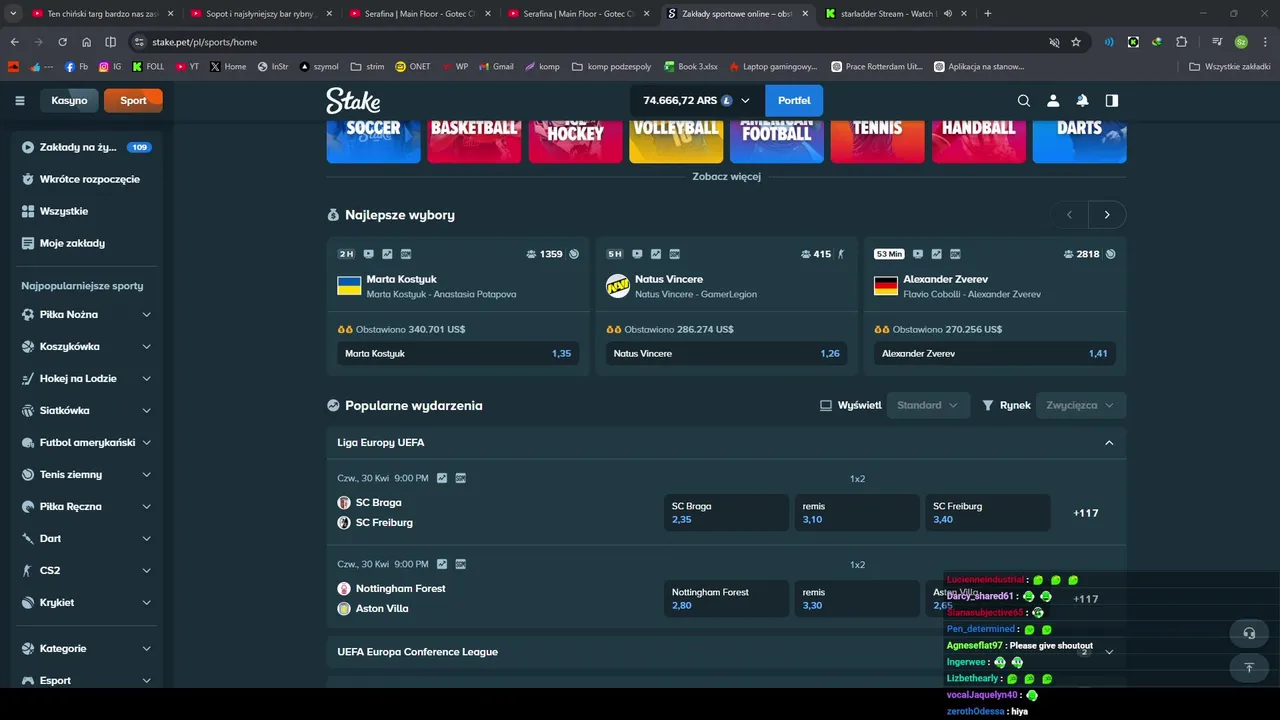Reload the page in the browser
Viewport: 1280px width, 720px height.
coord(62,42)
